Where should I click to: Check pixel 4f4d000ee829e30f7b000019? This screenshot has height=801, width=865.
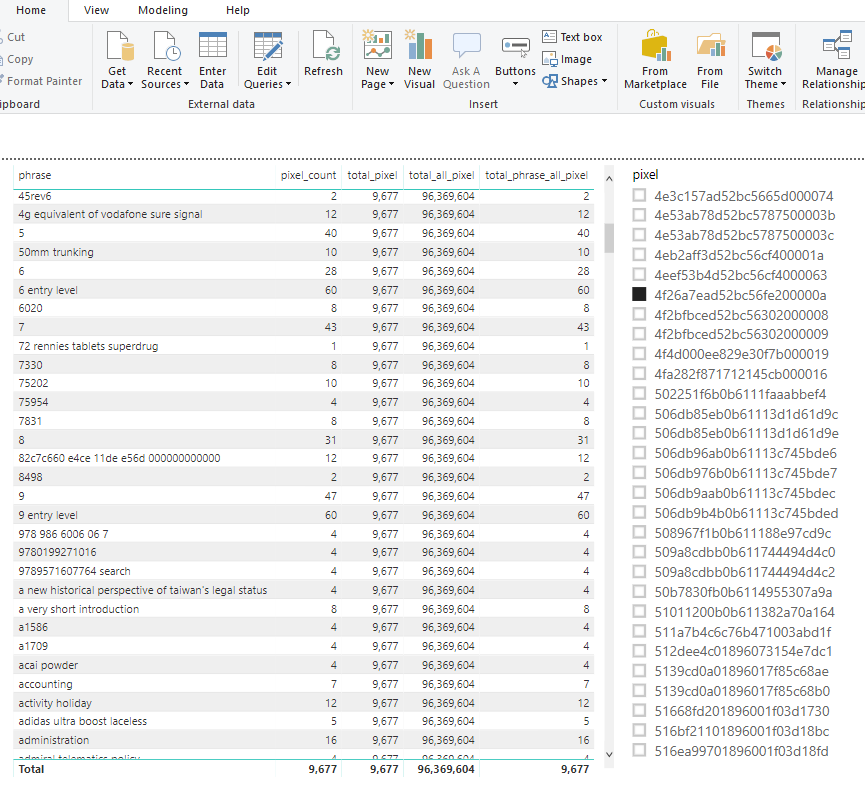[639, 354]
